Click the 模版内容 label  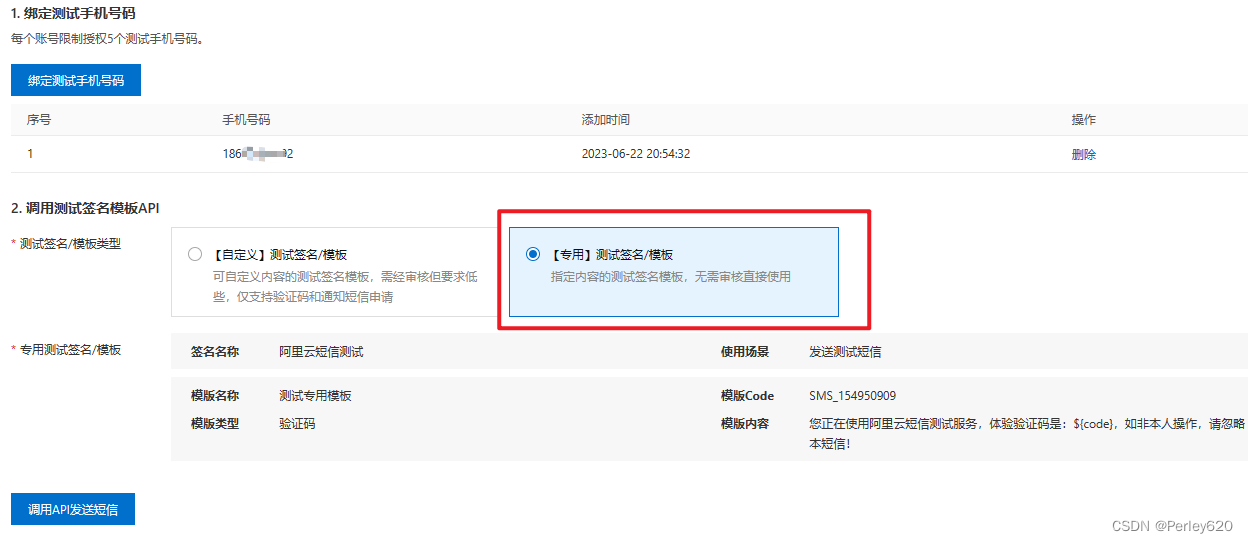745,424
